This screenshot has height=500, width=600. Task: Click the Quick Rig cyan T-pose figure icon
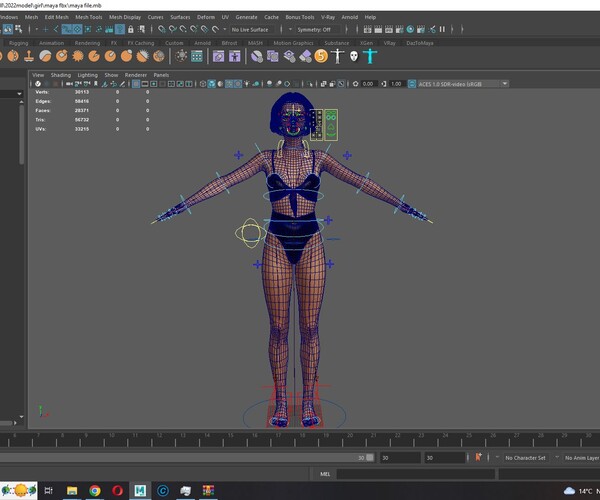coord(370,56)
